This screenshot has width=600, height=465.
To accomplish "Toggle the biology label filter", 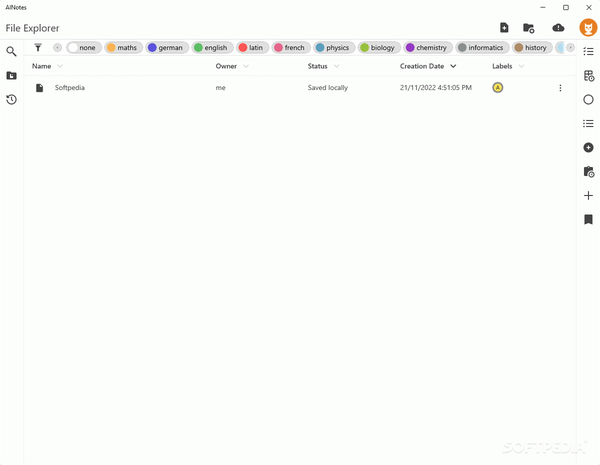I will pyautogui.click(x=379, y=47).
